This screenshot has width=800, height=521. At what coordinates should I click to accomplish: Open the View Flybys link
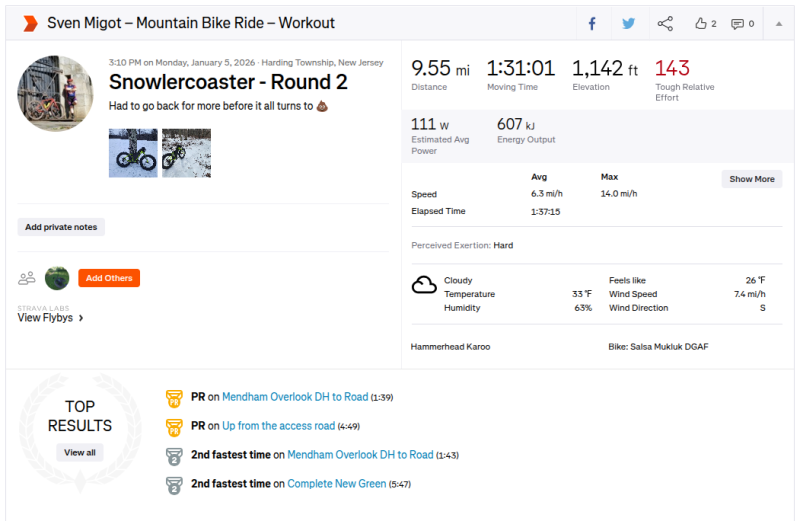click(50, 318)
